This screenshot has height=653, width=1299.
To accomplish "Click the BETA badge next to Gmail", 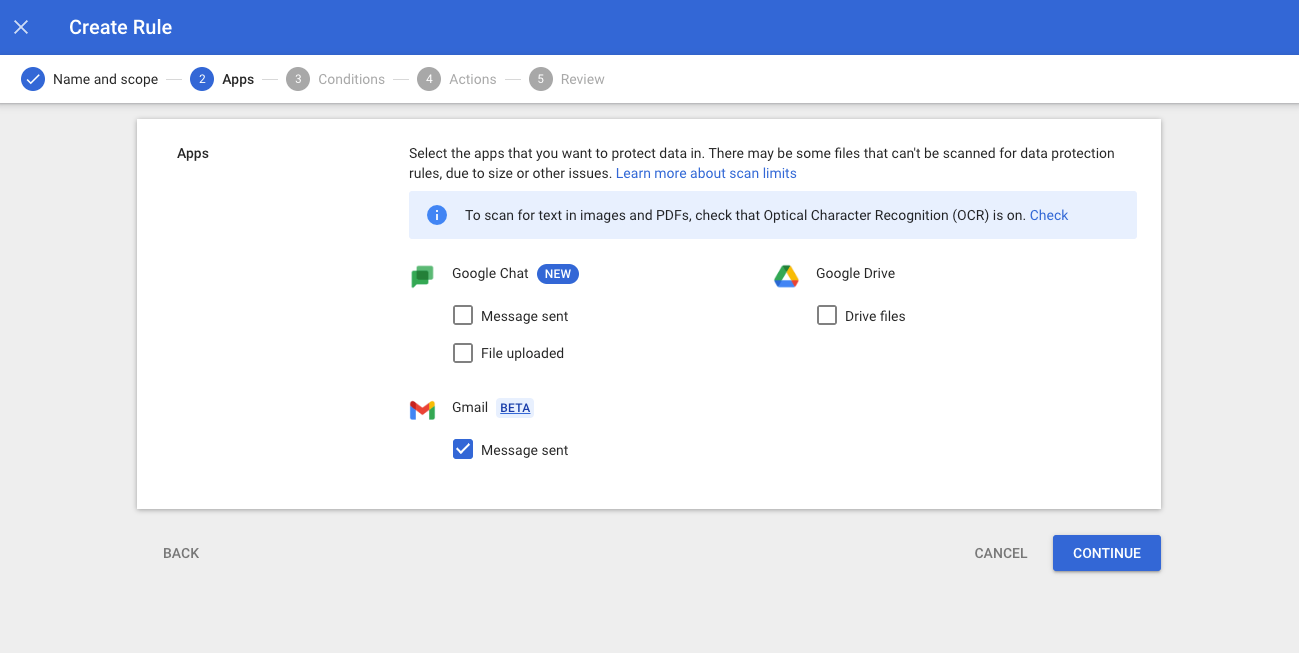I will click(515, 408).
